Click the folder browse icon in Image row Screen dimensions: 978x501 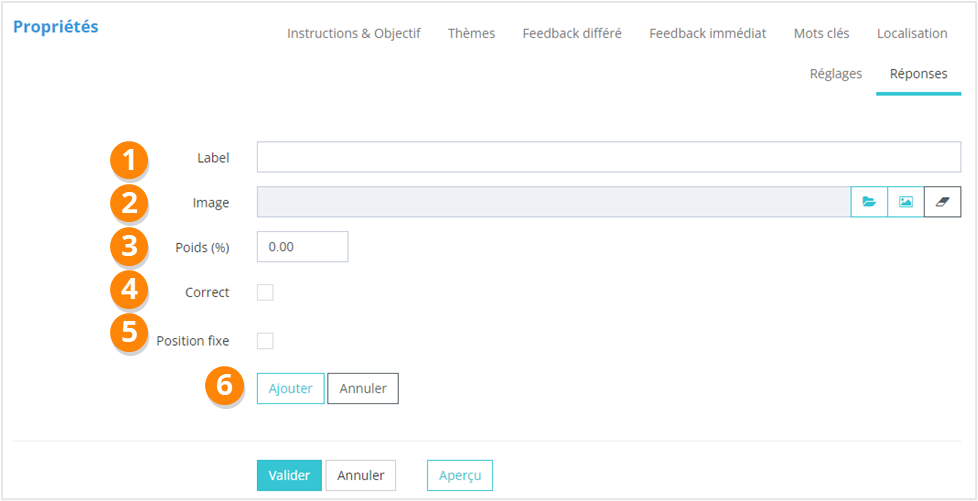869,202
